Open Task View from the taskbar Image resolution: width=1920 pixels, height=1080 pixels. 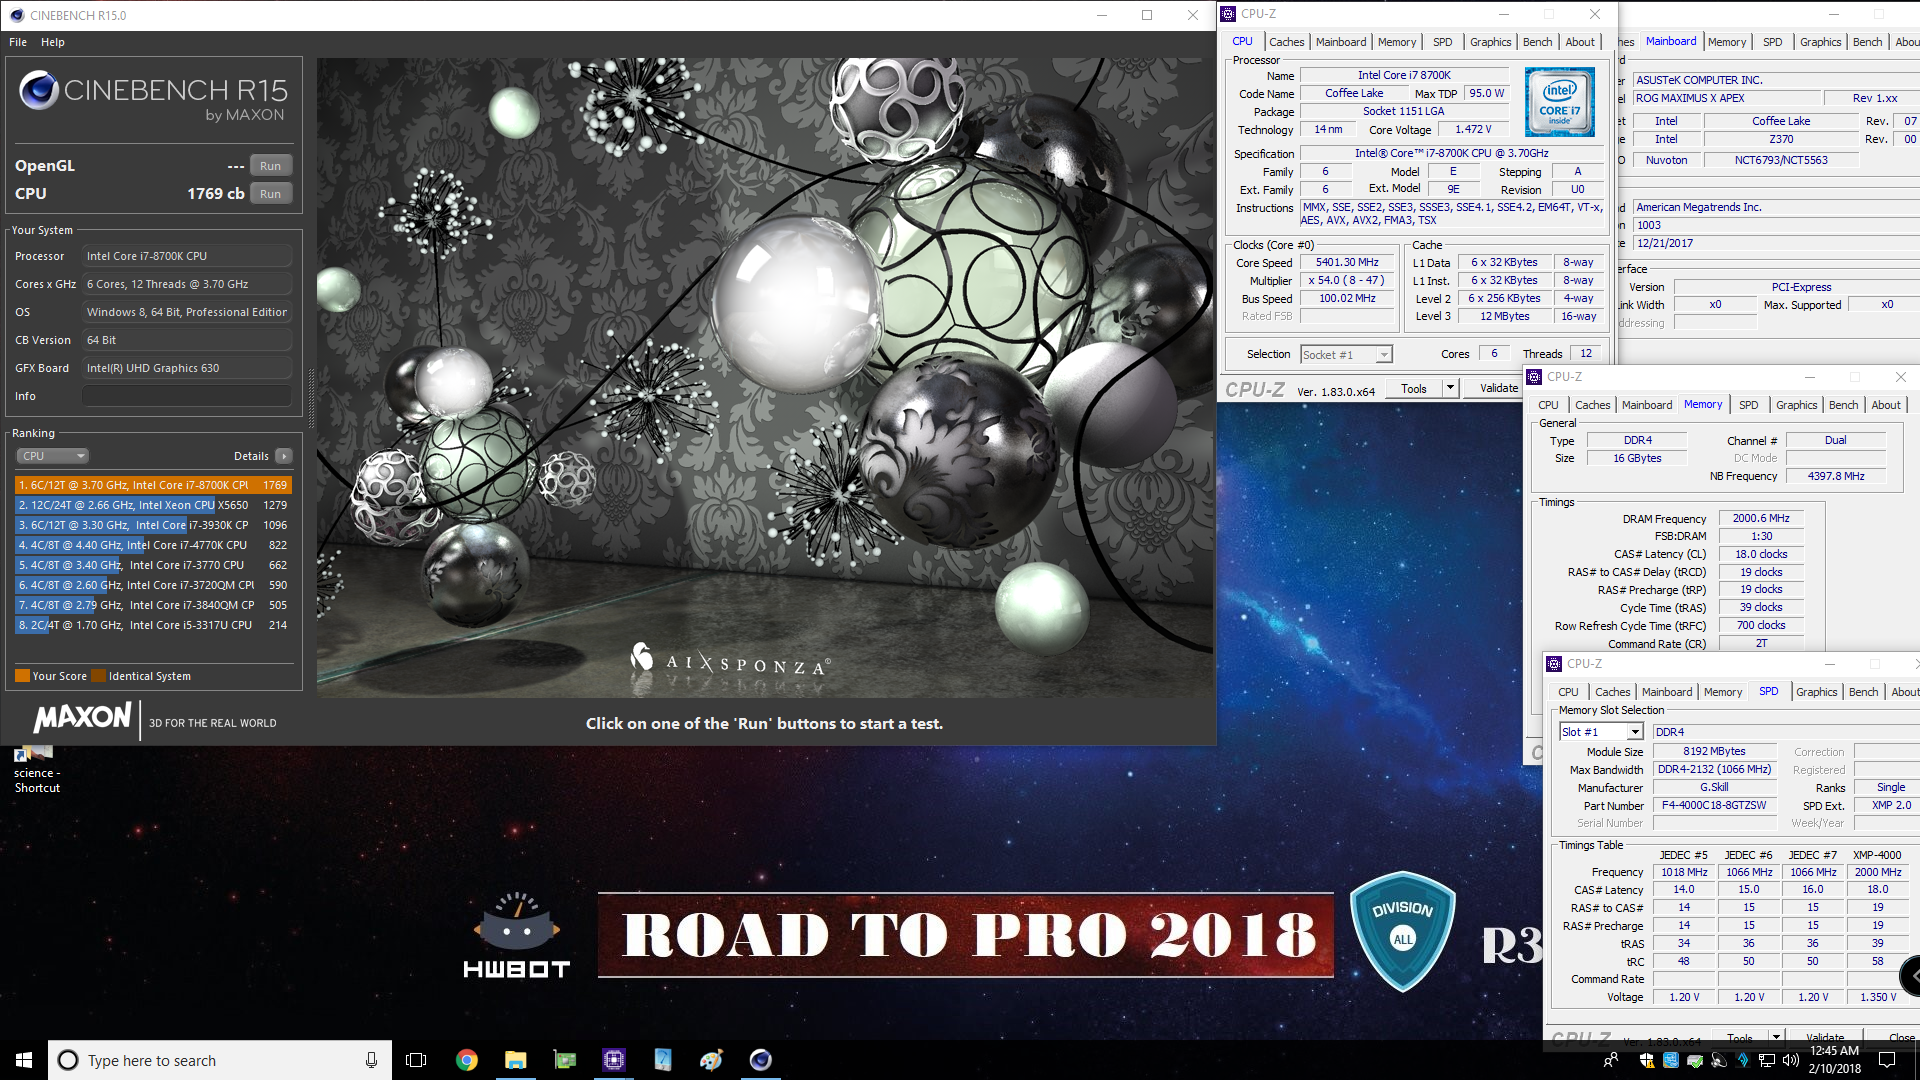416,1060
